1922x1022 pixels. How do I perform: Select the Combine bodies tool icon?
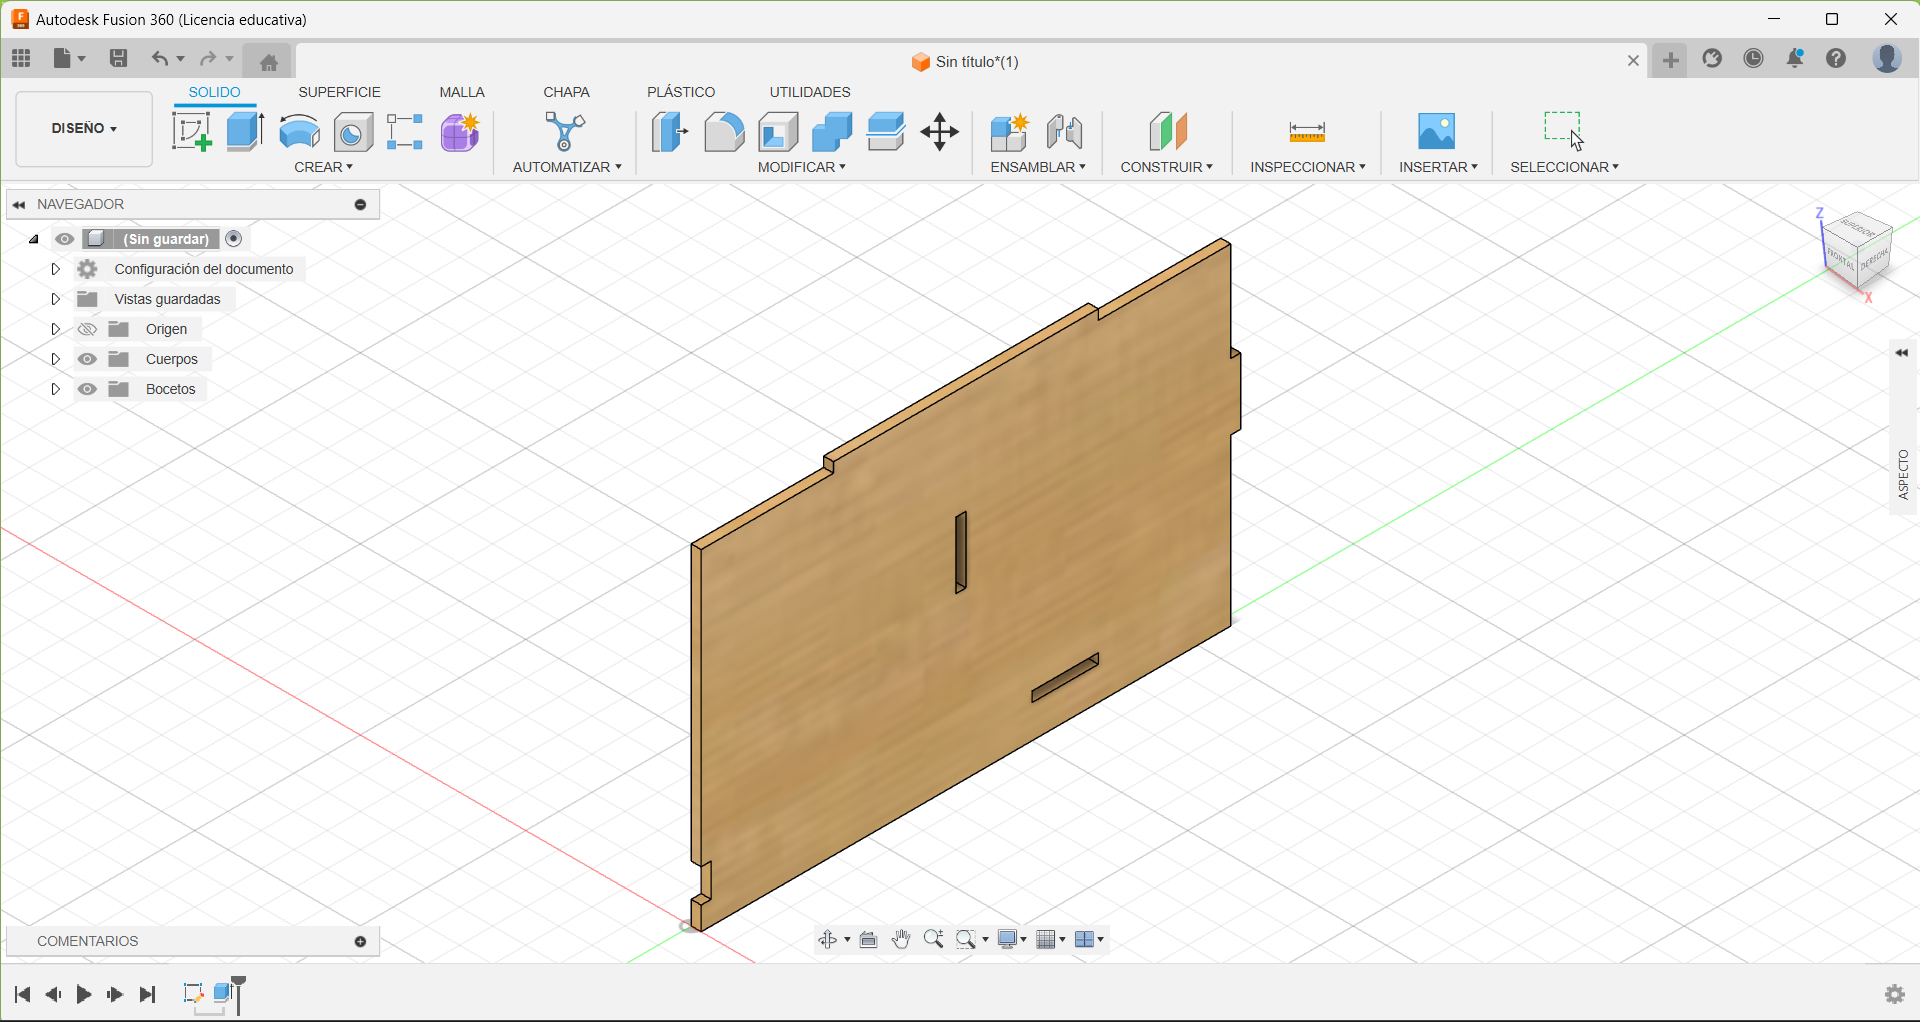click(x=832, y=132)
